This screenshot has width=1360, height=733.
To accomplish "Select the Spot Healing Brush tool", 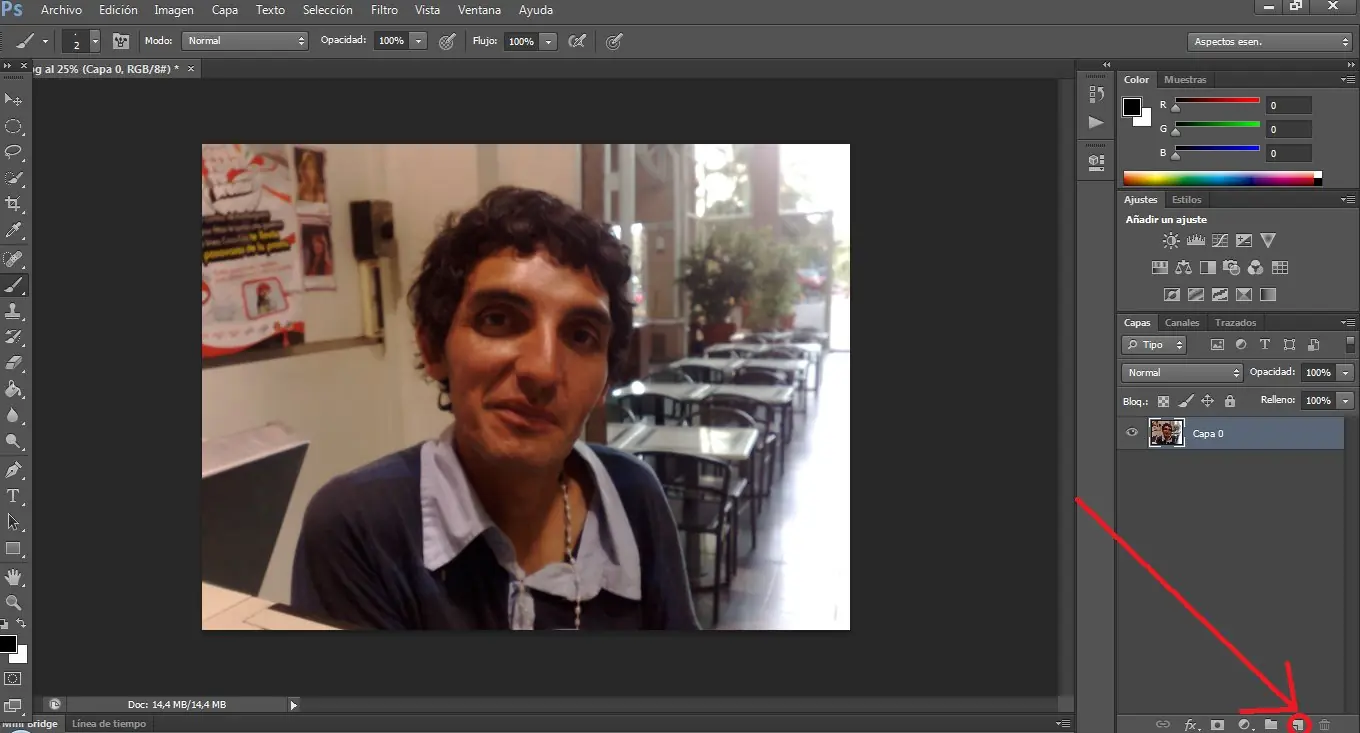I will coord(14,259).
